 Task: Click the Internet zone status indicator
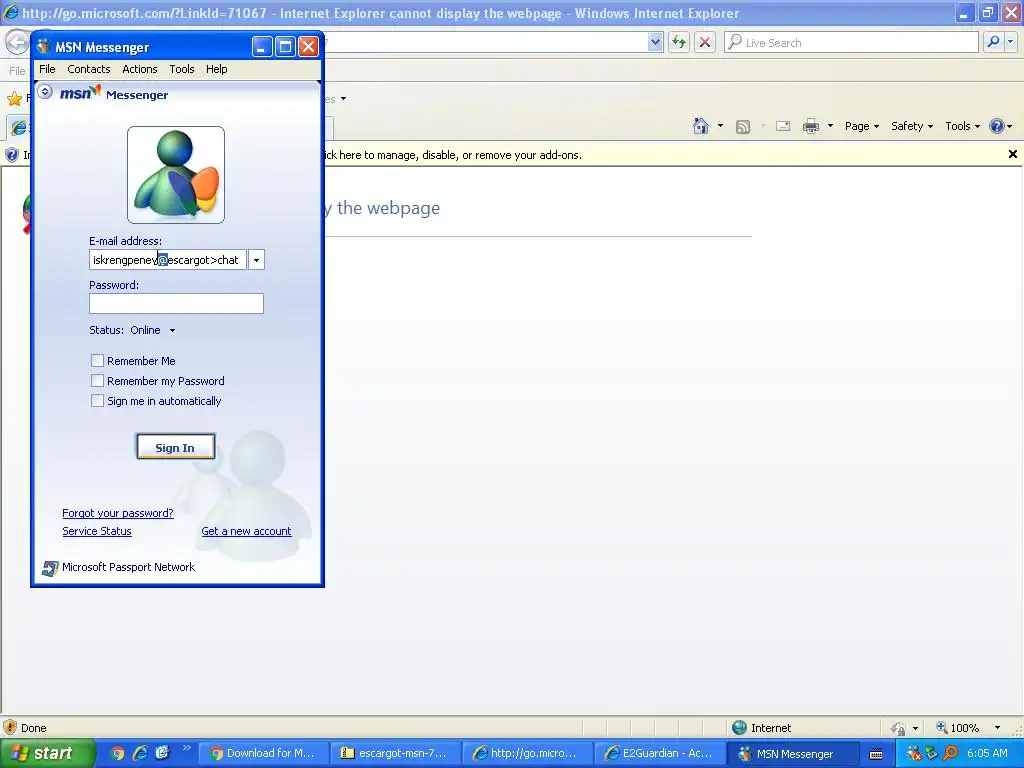(x=761, y=728)
